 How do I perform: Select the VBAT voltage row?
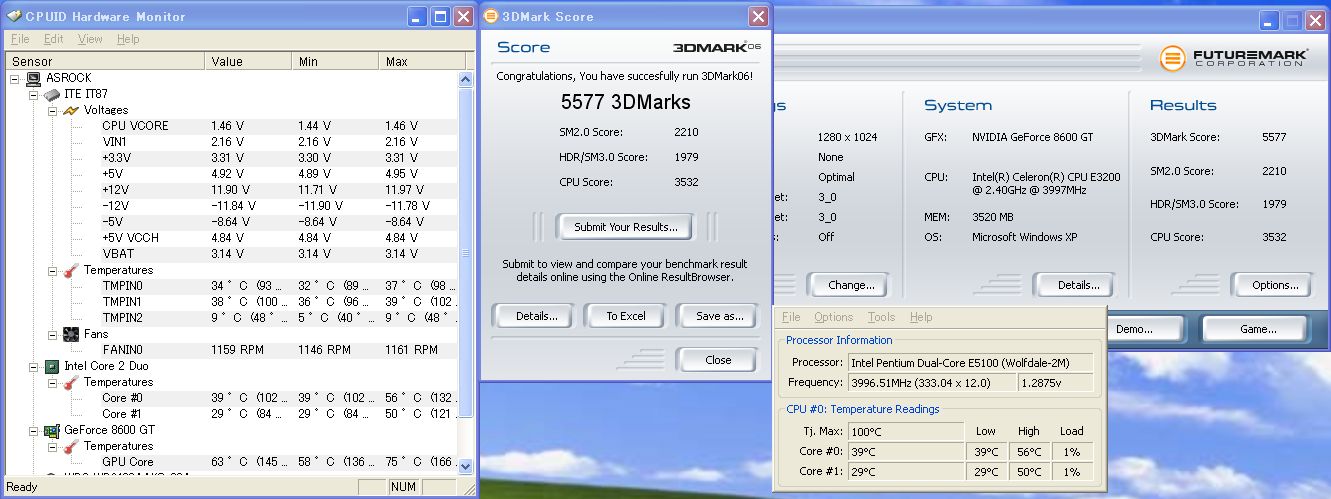pyautogui.click(x=232, y=254)
